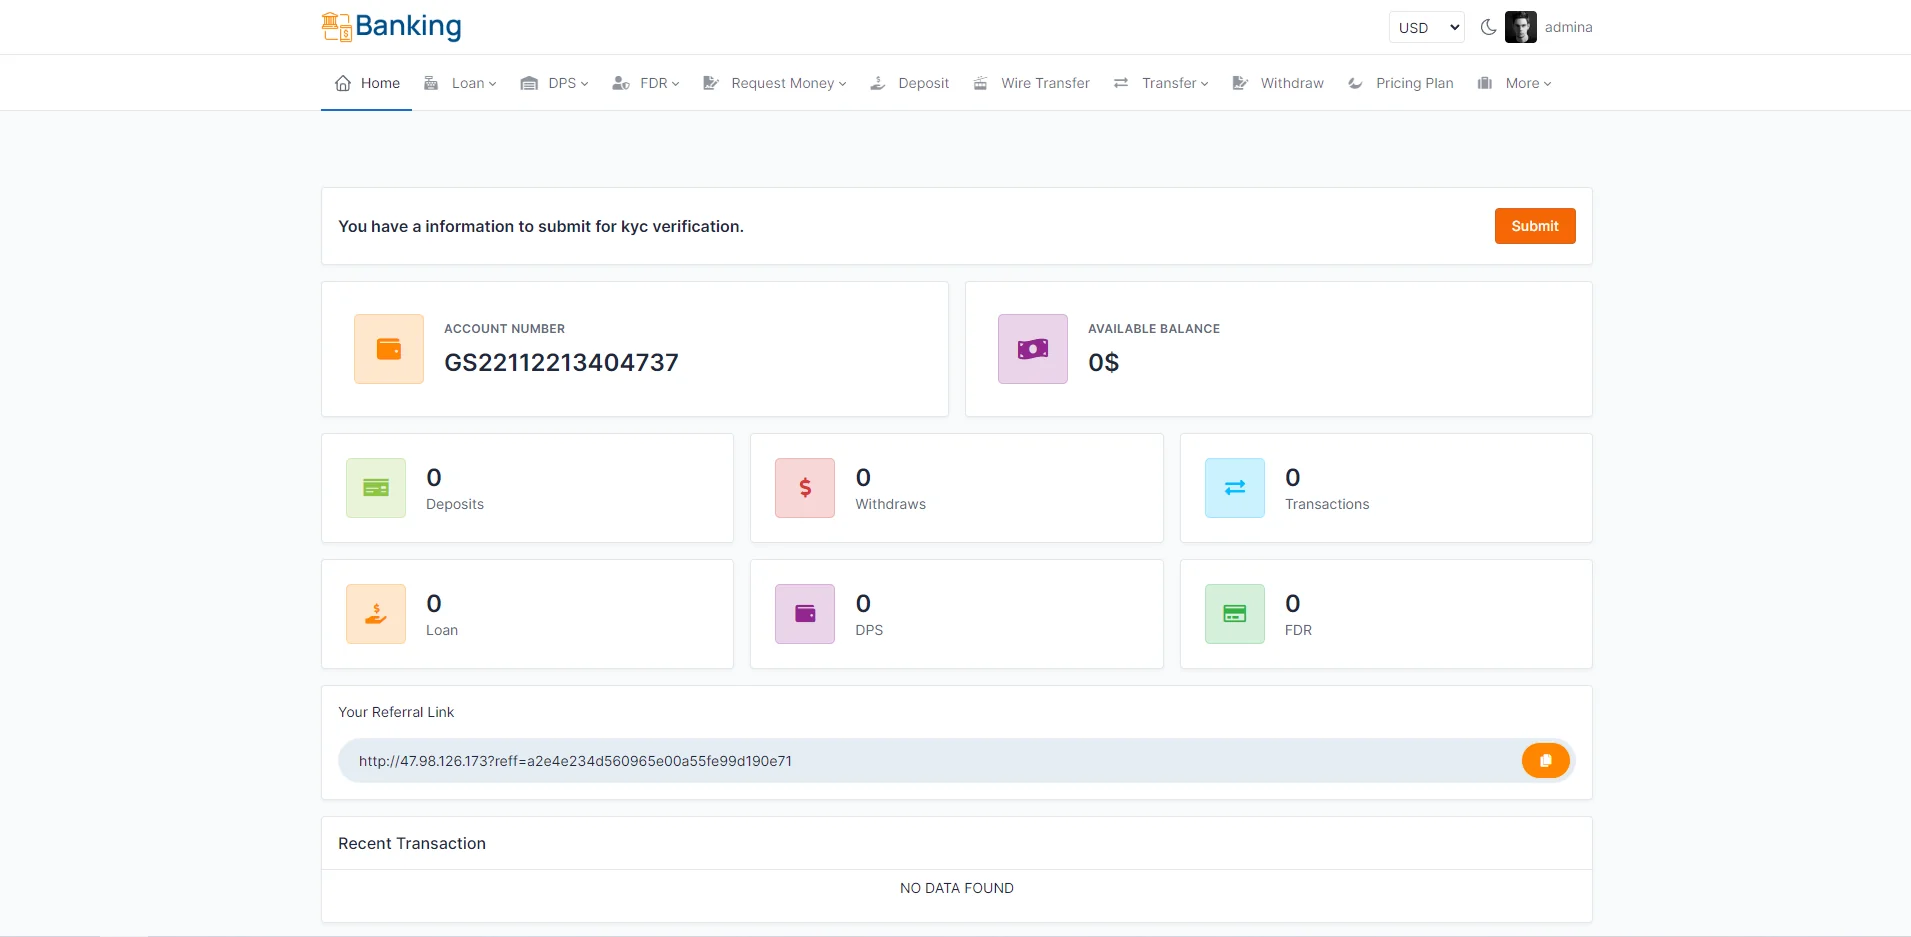Go to the Home tab
The width and height of the screenshot is (1911, 937).
[x=367, y=83]
